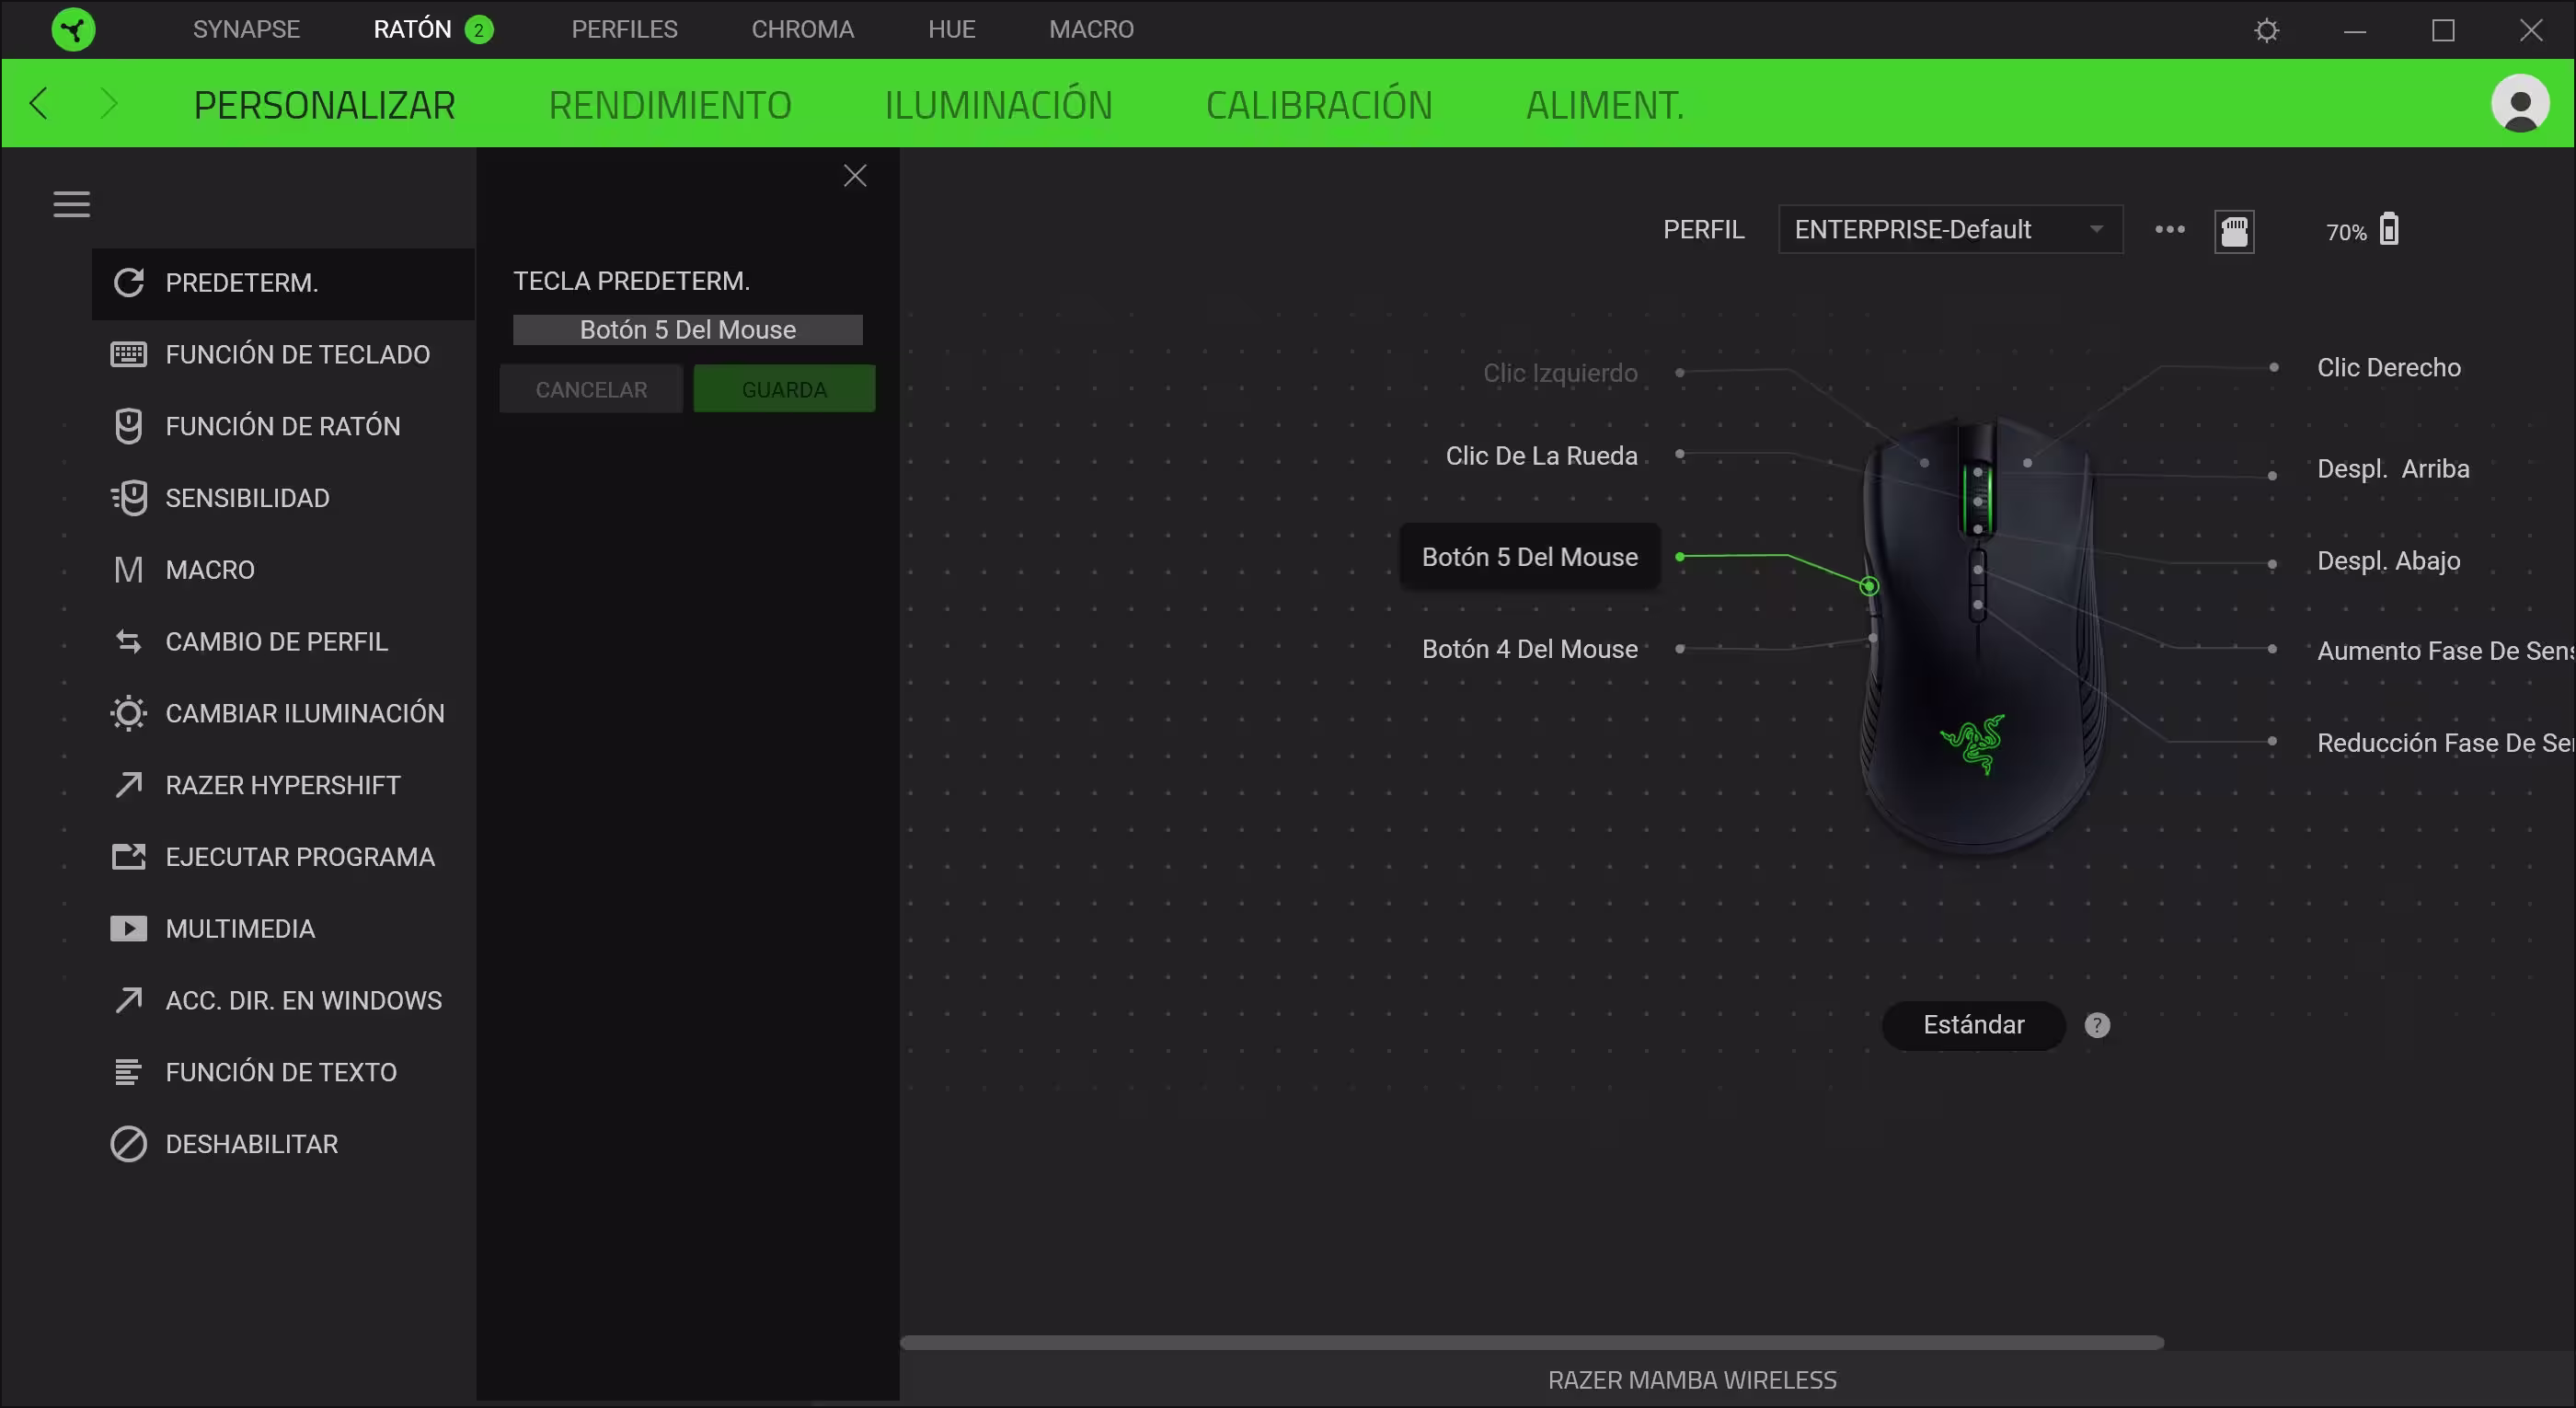The width and height of the screenshot is (2576, 1408).
Task: Click the help question mark icon
Action: pos(2097,1025)
